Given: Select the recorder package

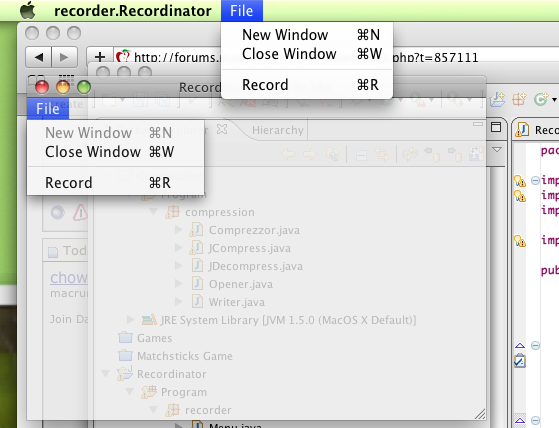Looking at the screenshot, I should pos(198,410).
